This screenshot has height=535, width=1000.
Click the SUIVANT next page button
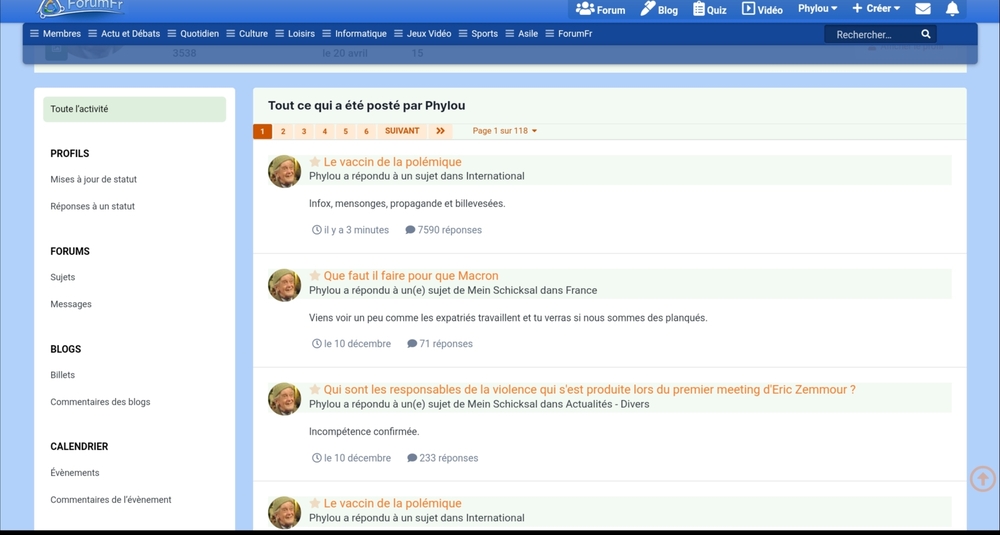pyautogui.click(x=402, y=131)
